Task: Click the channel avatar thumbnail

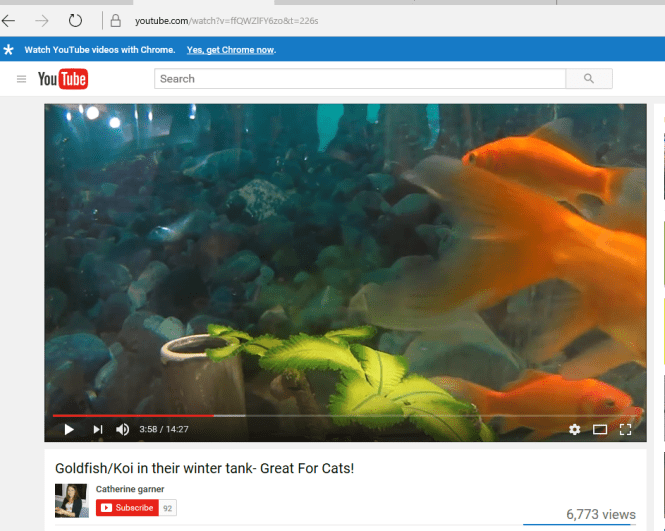Action: click(x=71, y=500)
